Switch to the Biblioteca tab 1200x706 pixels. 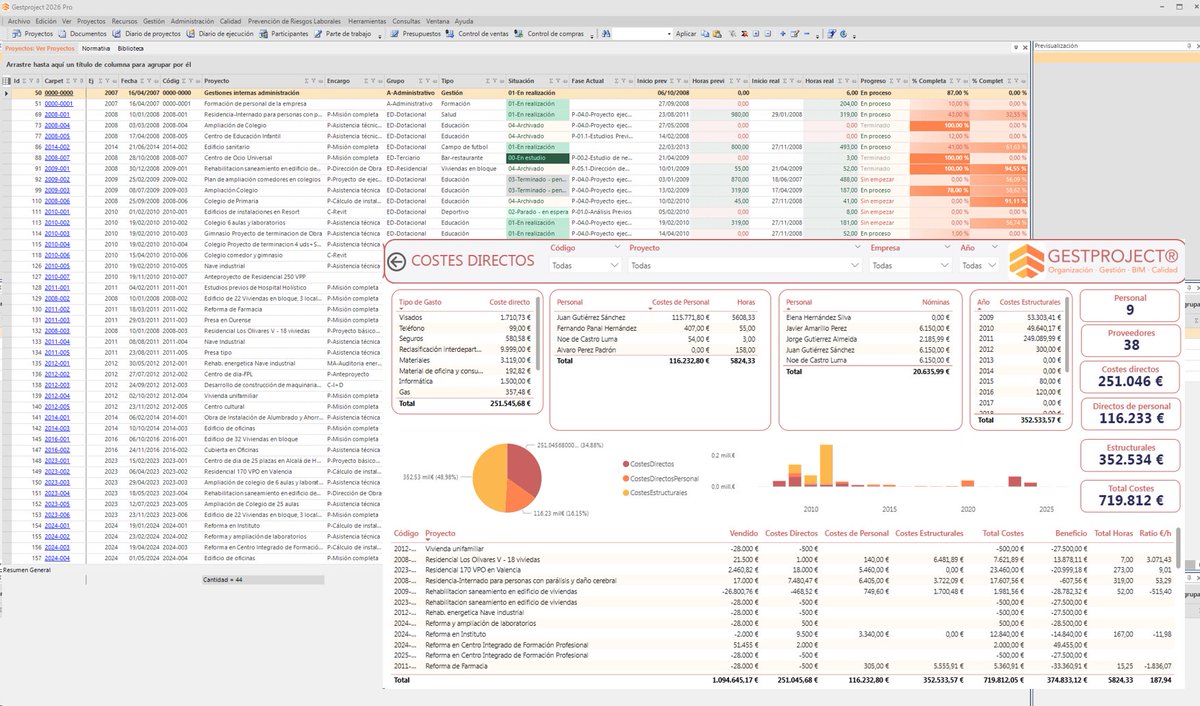click(131, 48)
